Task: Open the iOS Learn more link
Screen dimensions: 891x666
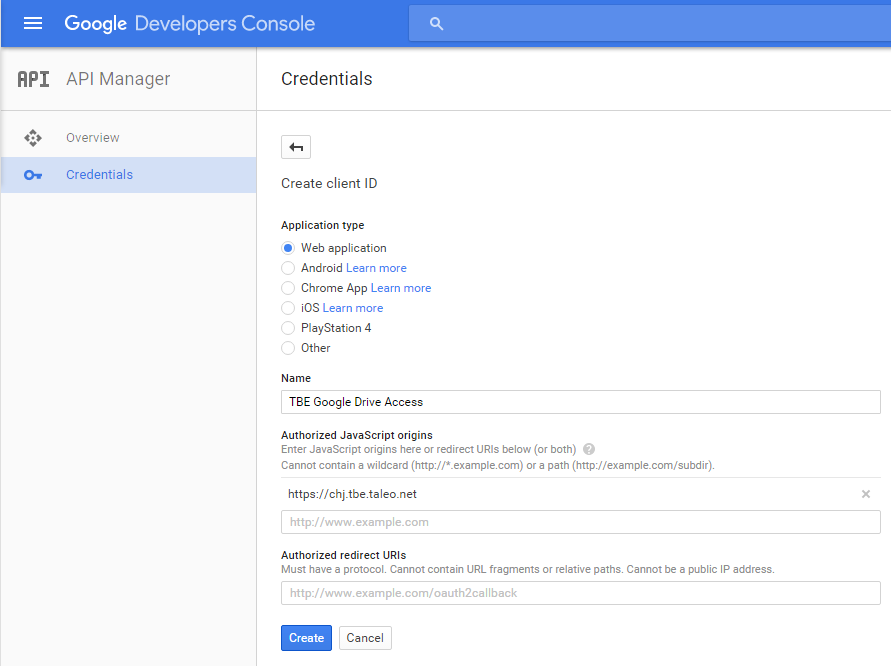Action: (x=353, y=308)
